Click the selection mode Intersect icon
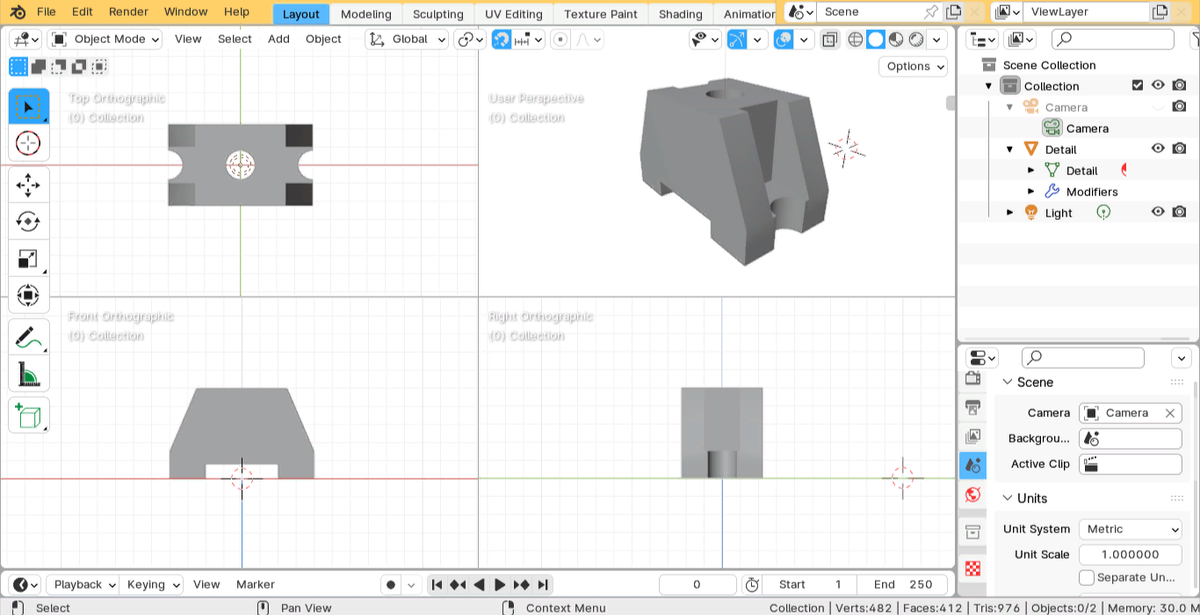This screenshot has height=615, width=1200. (99, 67)
